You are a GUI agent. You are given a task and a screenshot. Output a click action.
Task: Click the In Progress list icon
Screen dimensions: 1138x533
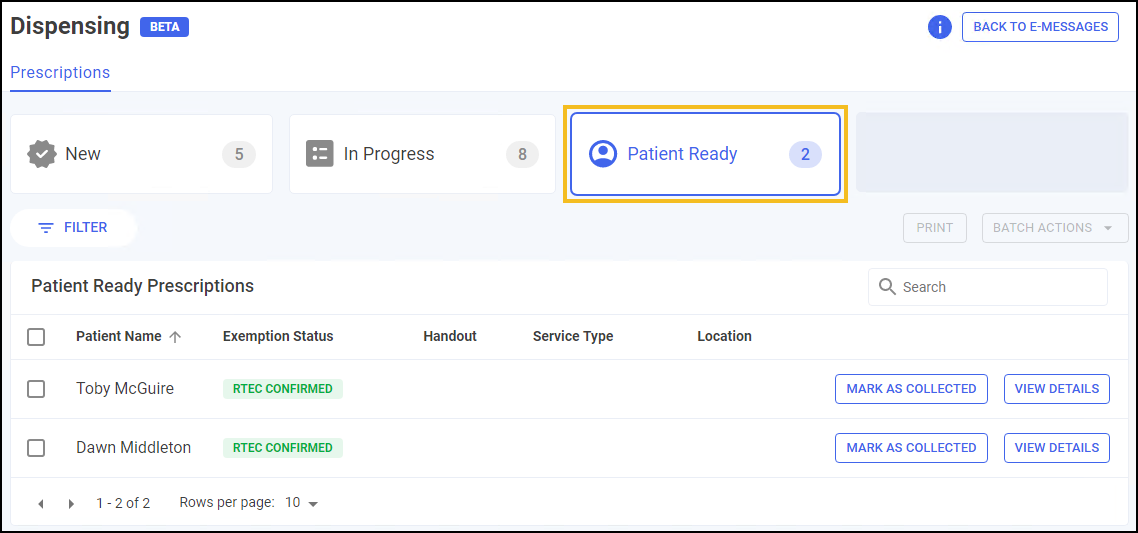coord(319,154)
